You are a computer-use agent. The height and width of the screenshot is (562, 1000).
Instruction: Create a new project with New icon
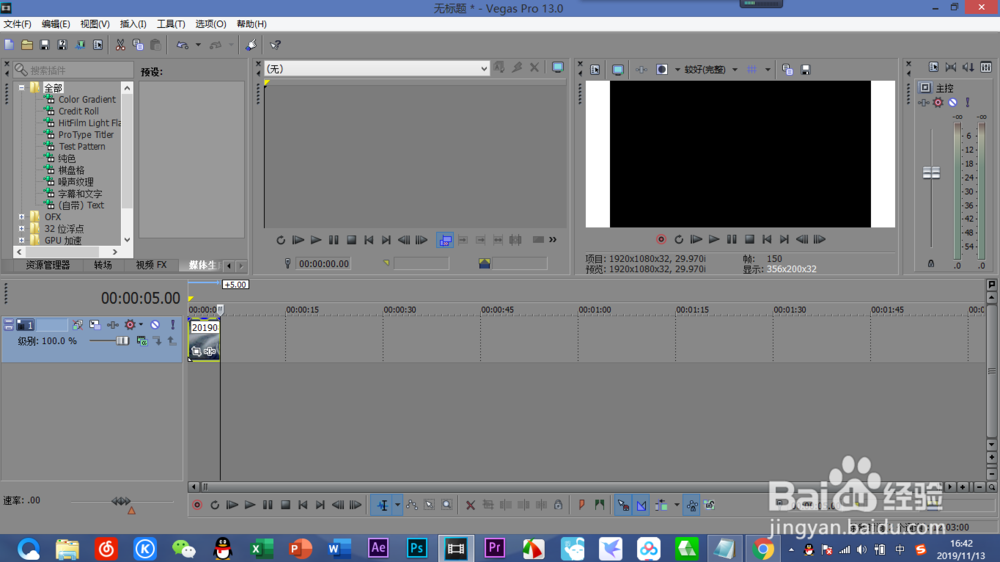pos(9,45)
